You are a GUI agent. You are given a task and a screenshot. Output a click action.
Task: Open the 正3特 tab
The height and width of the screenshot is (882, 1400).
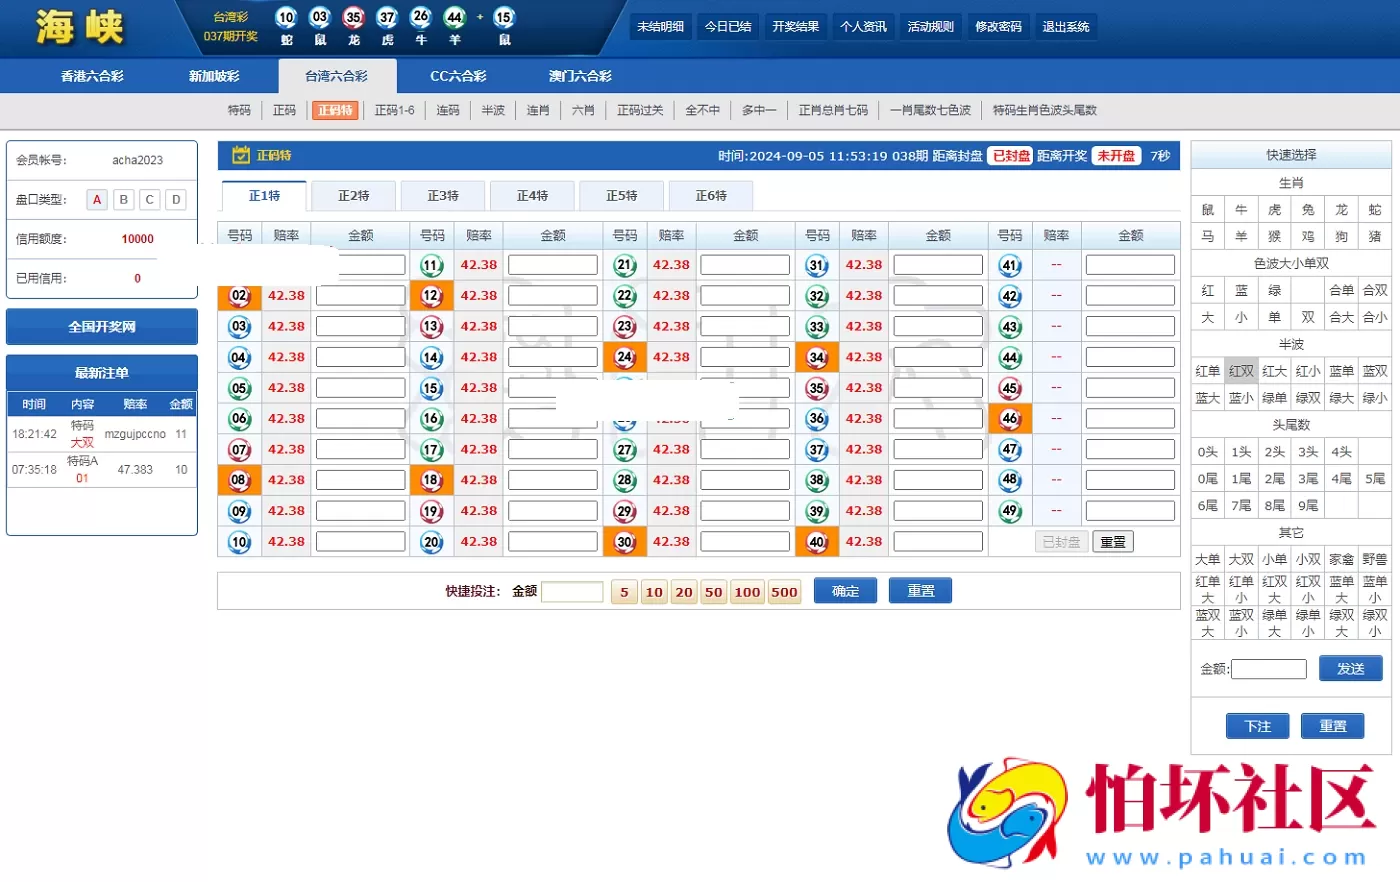(x=442, y=195)
